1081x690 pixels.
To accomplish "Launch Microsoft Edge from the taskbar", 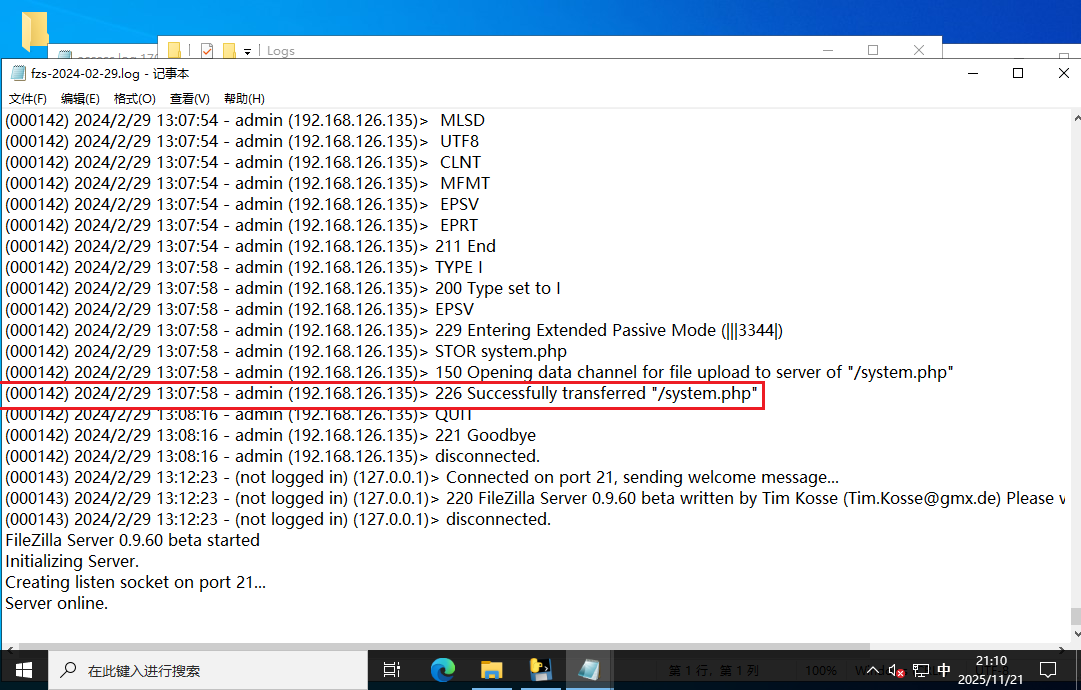I will click(443, 669).
